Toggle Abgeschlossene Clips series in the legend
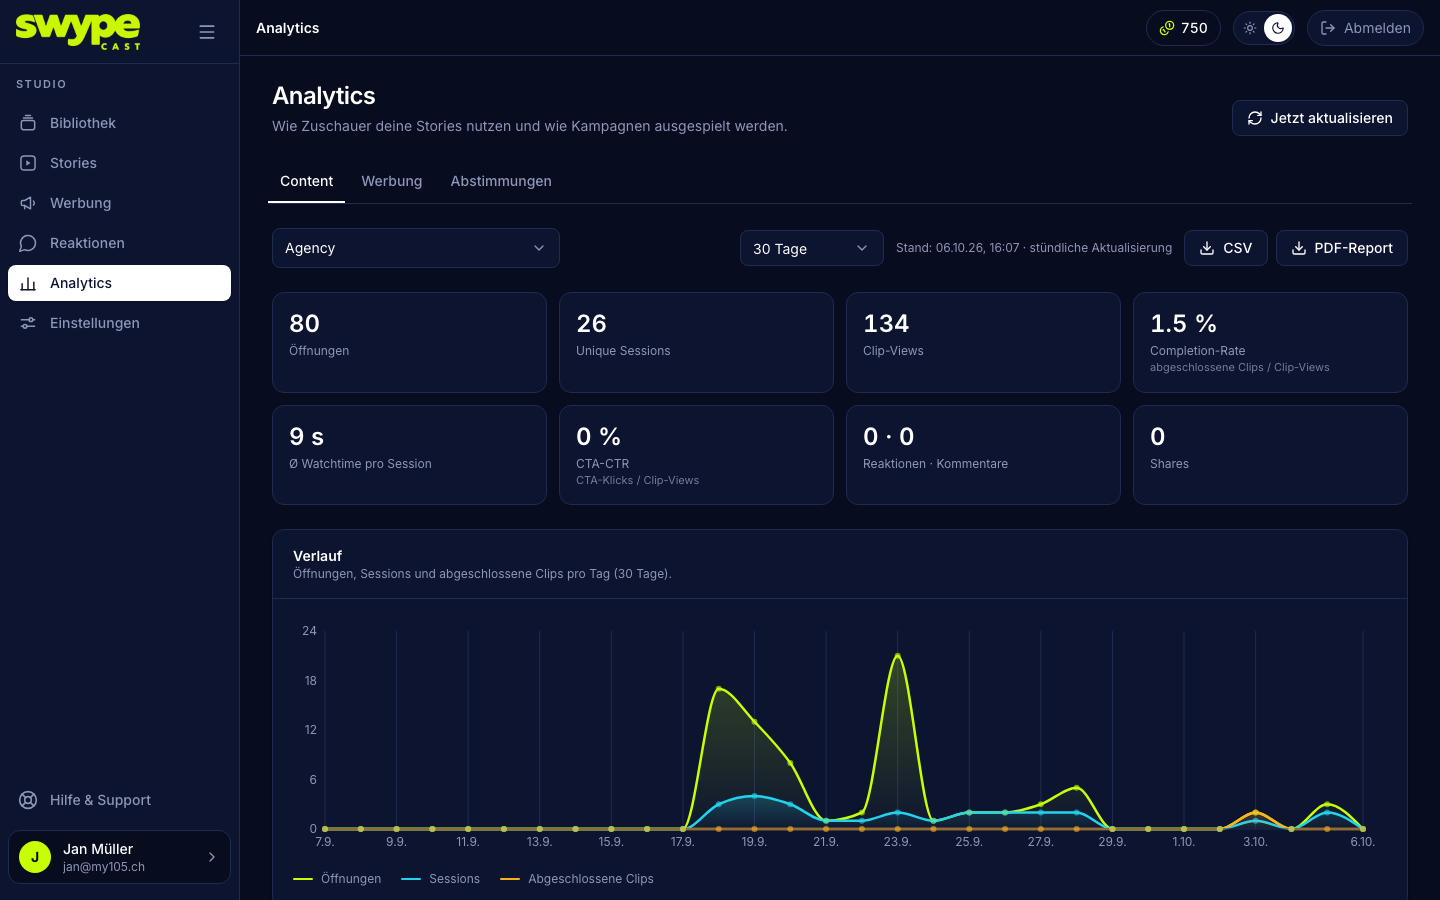This screenshot has width=1440, height=900. coord(577,879)
